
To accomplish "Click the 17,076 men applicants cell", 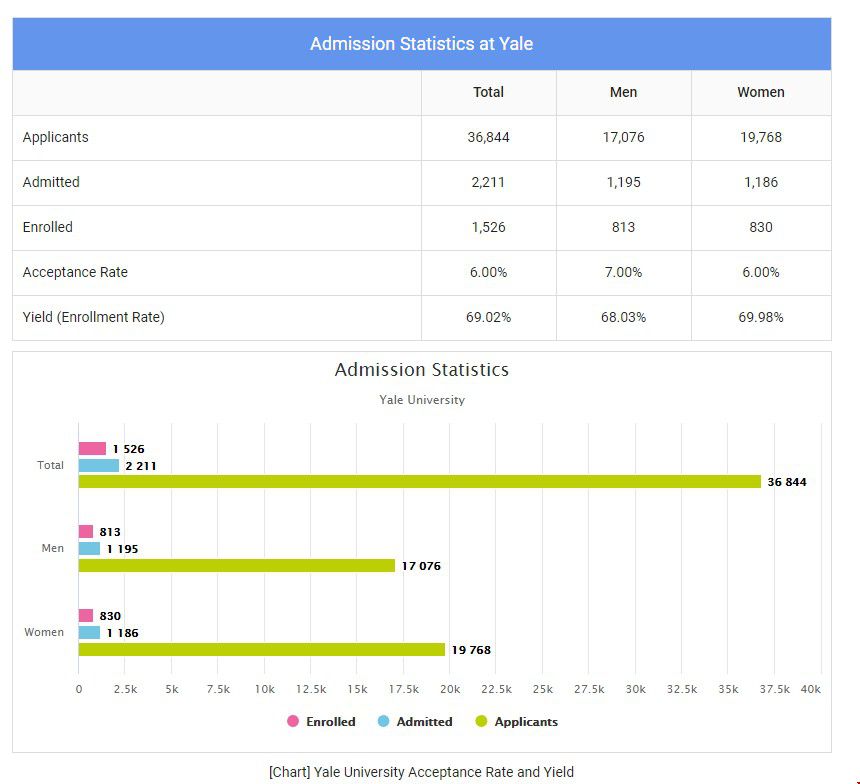I will point(624,137).
